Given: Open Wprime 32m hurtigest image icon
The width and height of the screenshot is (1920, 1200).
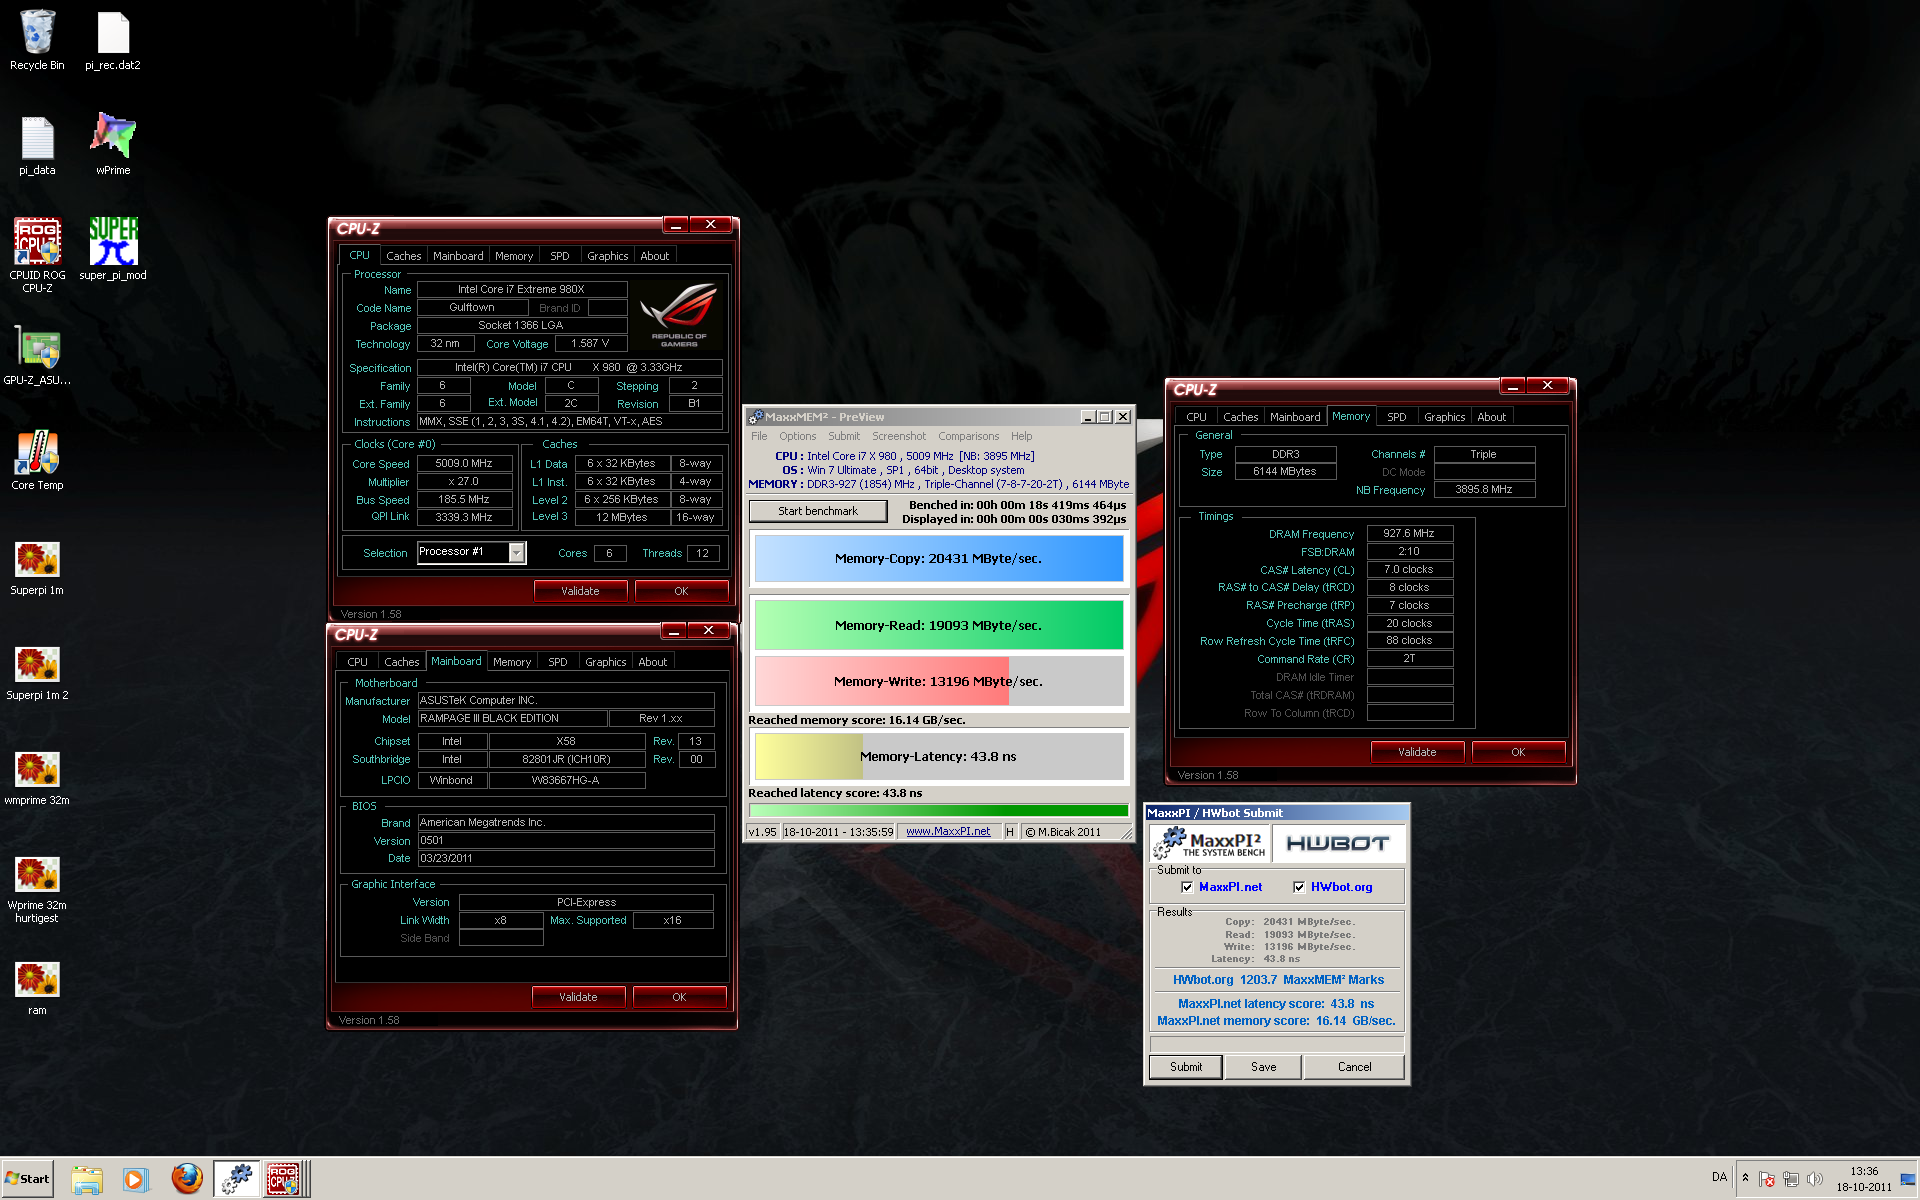Looking at the screenshot, I should [37, 888].
